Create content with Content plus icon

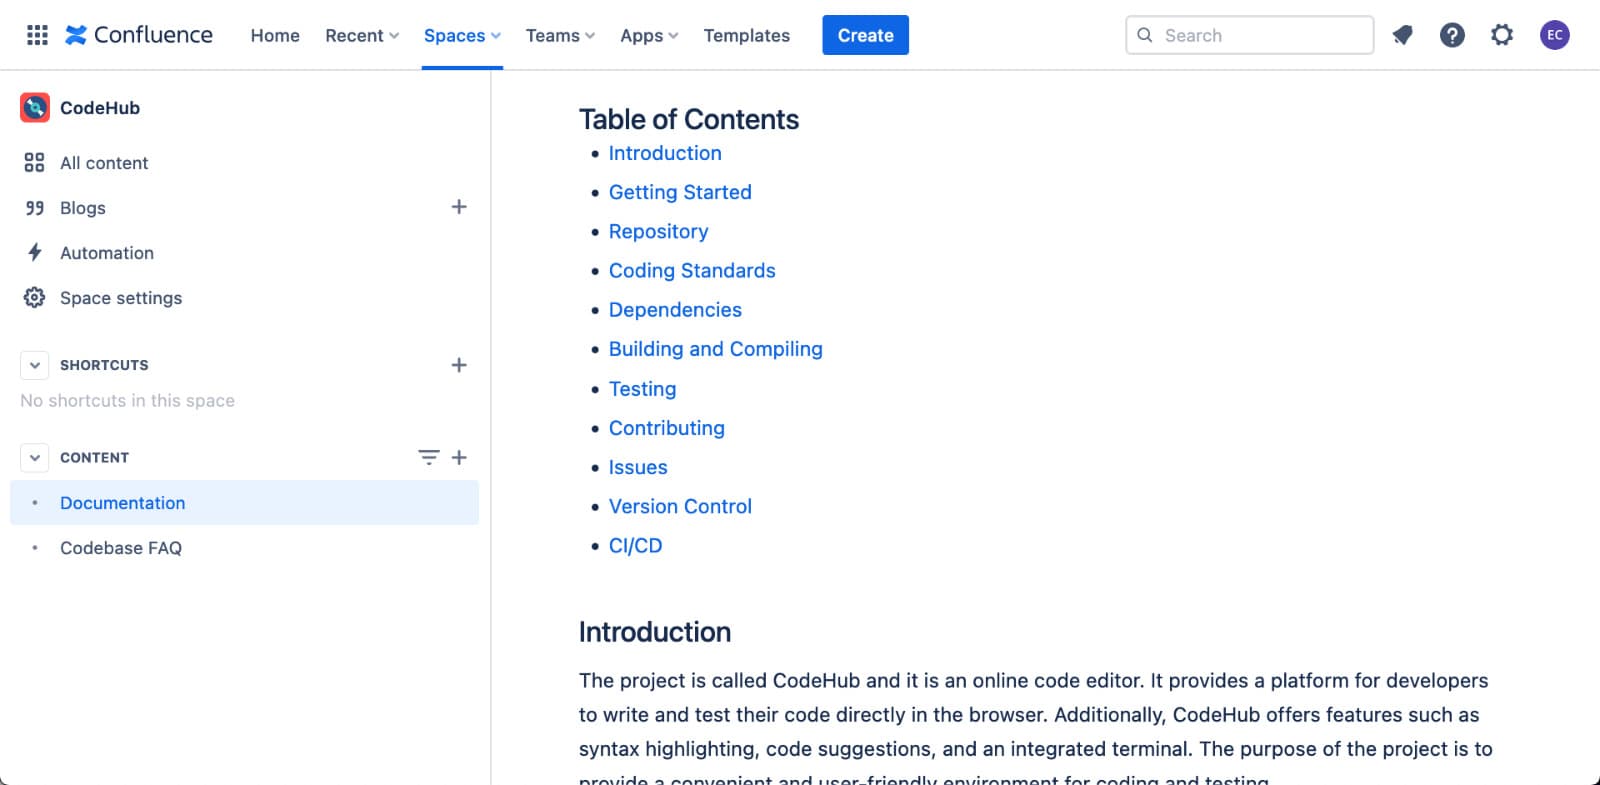click(x=459, y=457)
